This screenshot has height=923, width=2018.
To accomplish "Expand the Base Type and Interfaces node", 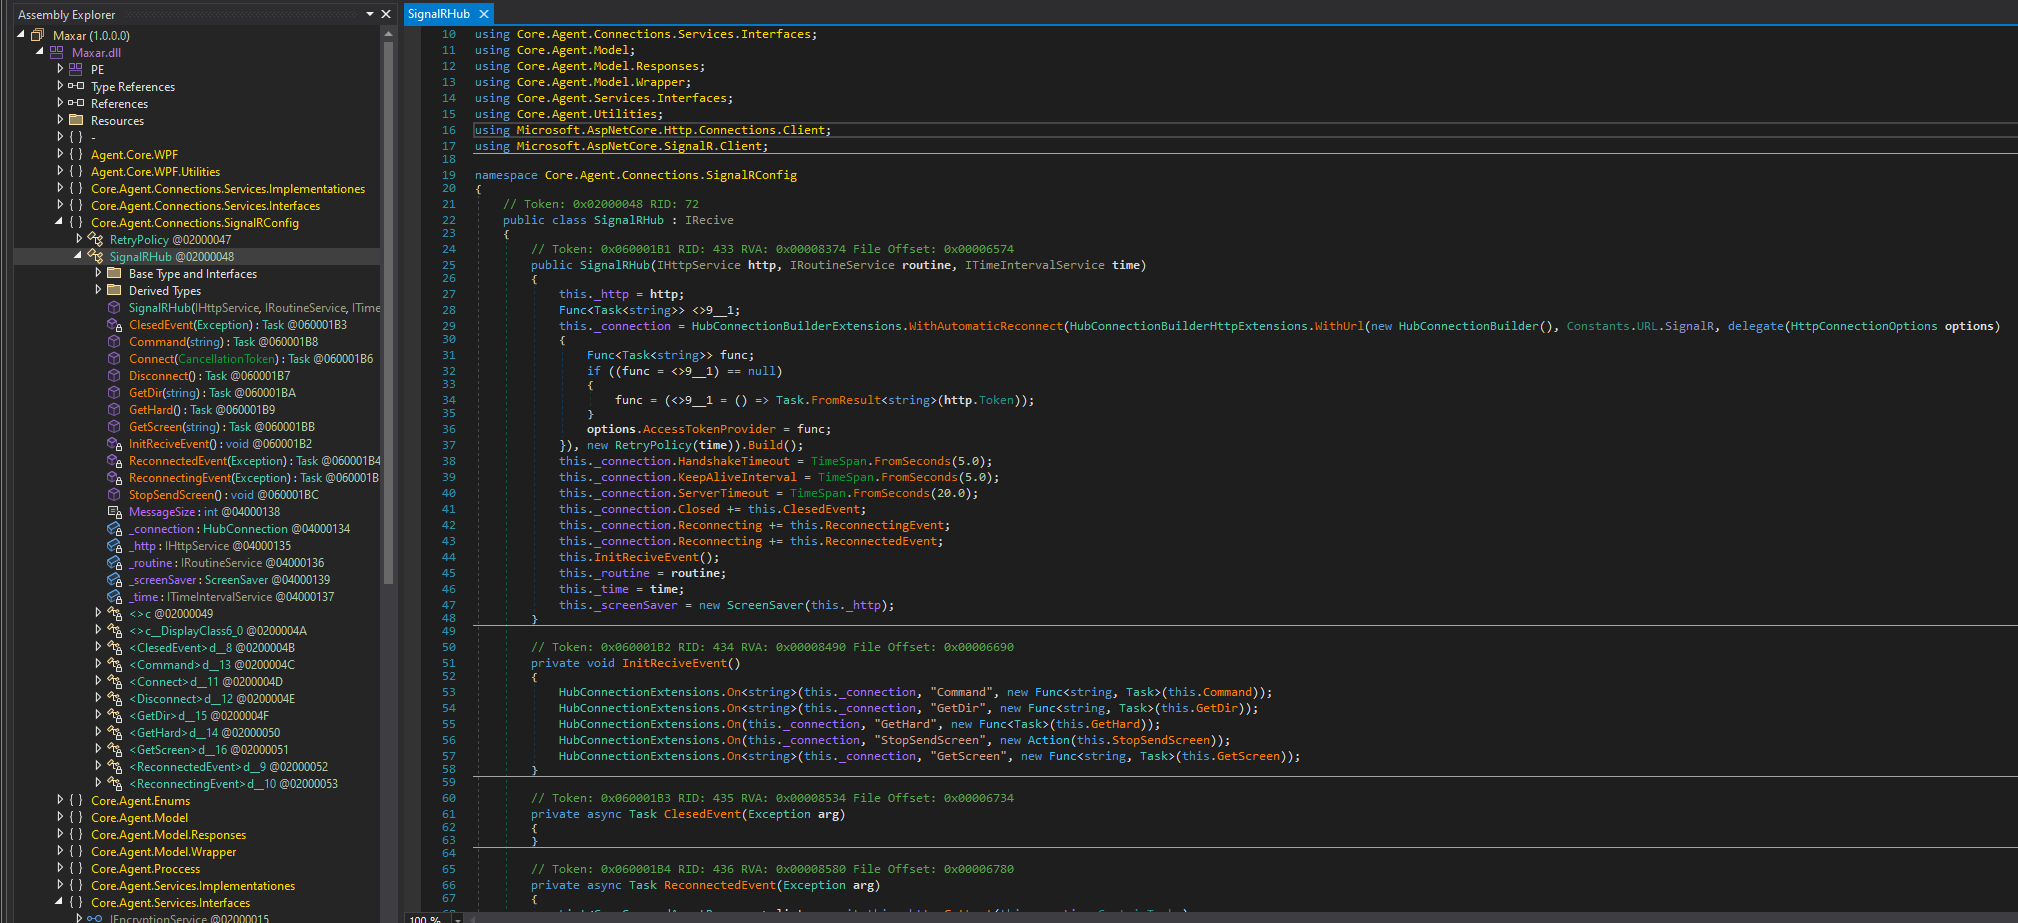I will click(x=98, y=273).
